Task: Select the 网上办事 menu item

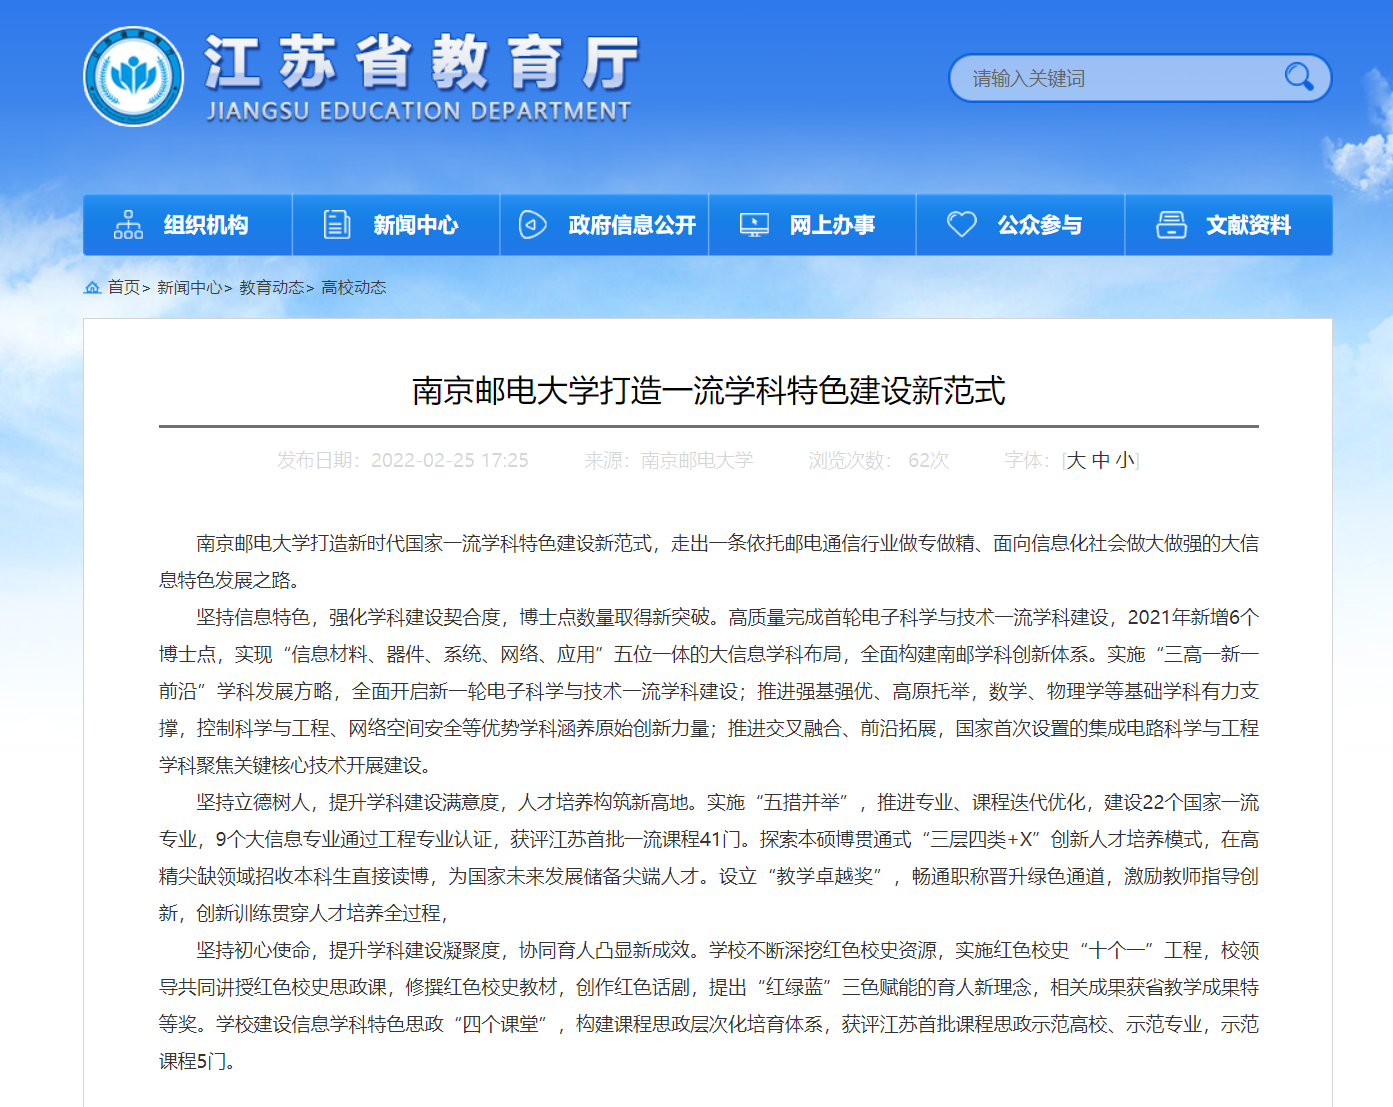Action: [832, 225]
